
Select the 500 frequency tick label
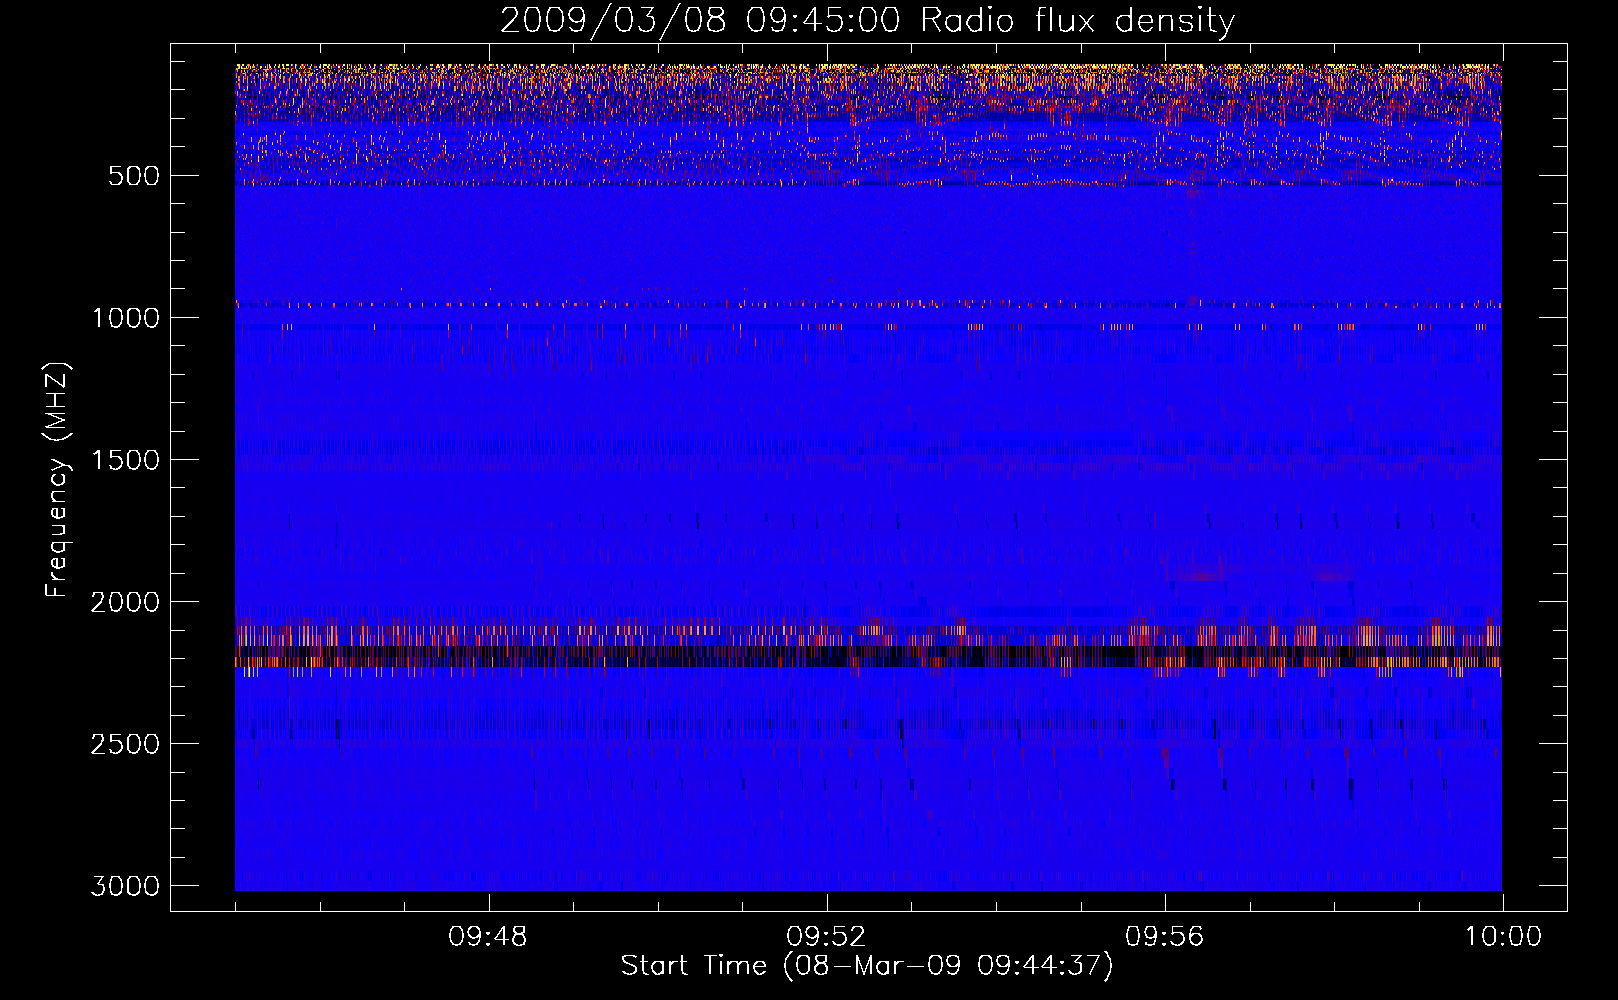click(134, 176)
